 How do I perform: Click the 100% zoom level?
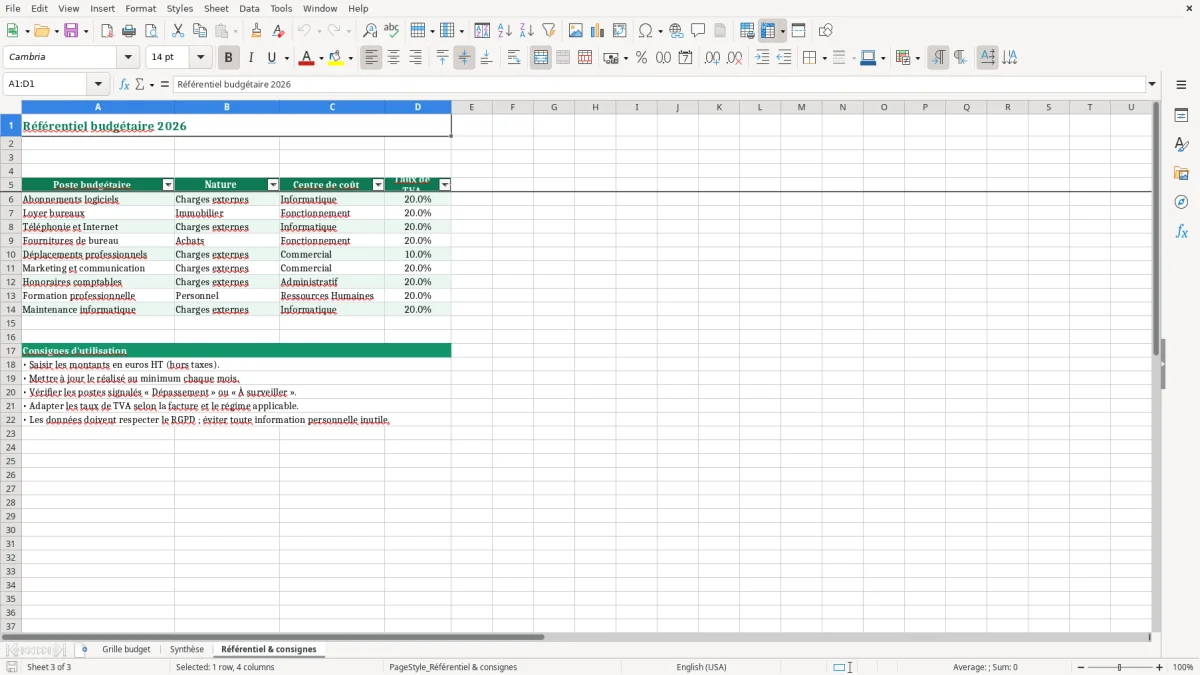1183,667
